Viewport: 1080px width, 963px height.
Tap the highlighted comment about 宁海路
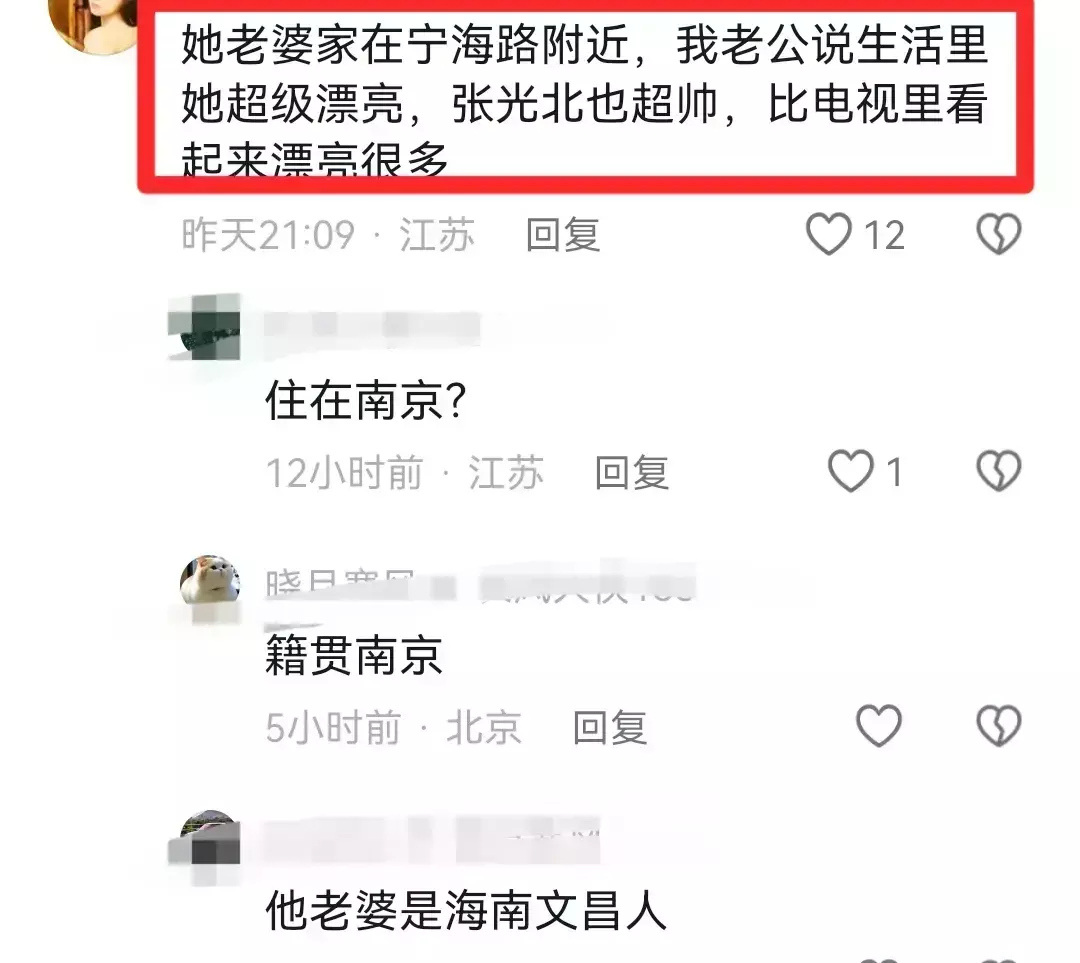pos(585,94)
